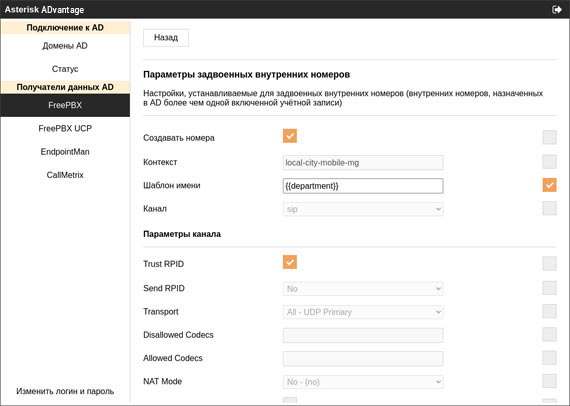Viewport: 570px width, 406px height.
Task: Uncheck the Создавать номера checkbox
Action: click(x=290, y=136)
